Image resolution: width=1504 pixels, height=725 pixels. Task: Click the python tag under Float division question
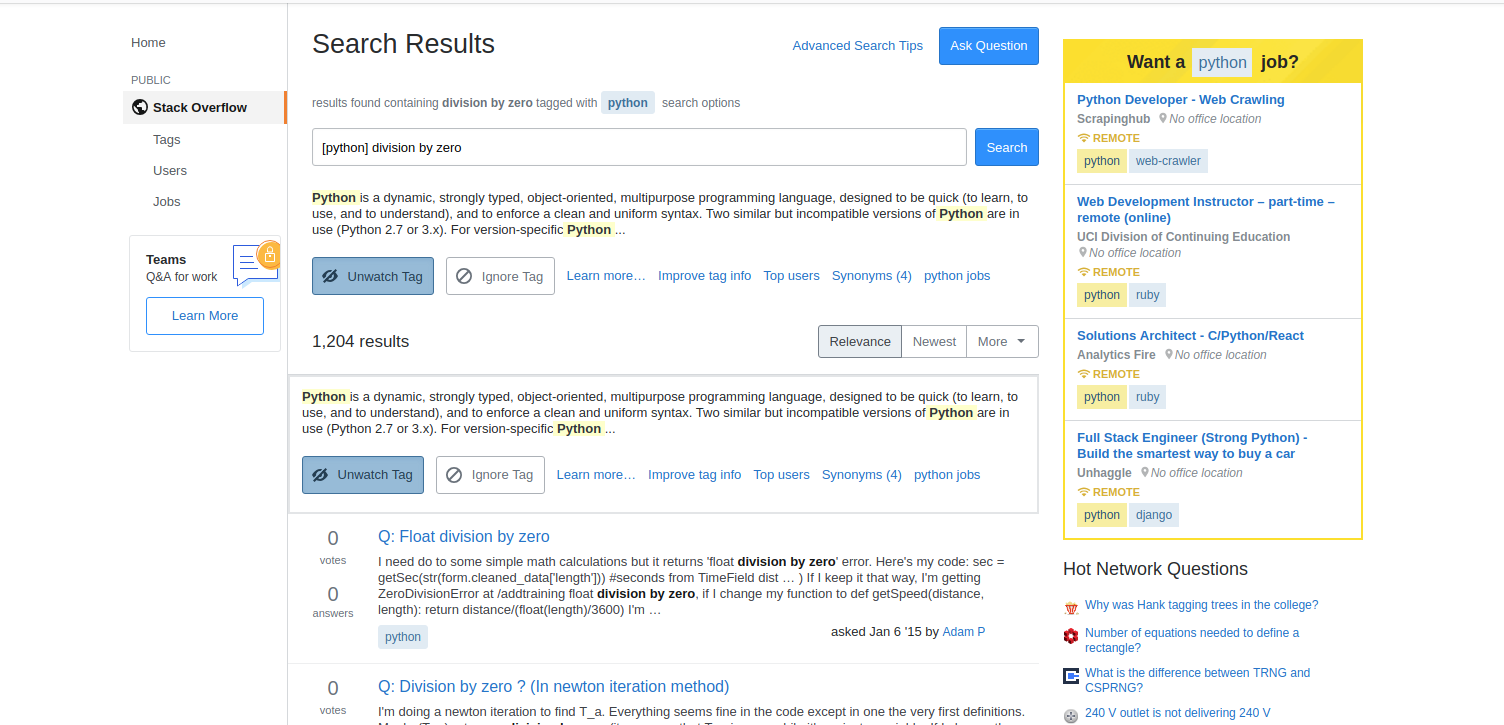403,637
